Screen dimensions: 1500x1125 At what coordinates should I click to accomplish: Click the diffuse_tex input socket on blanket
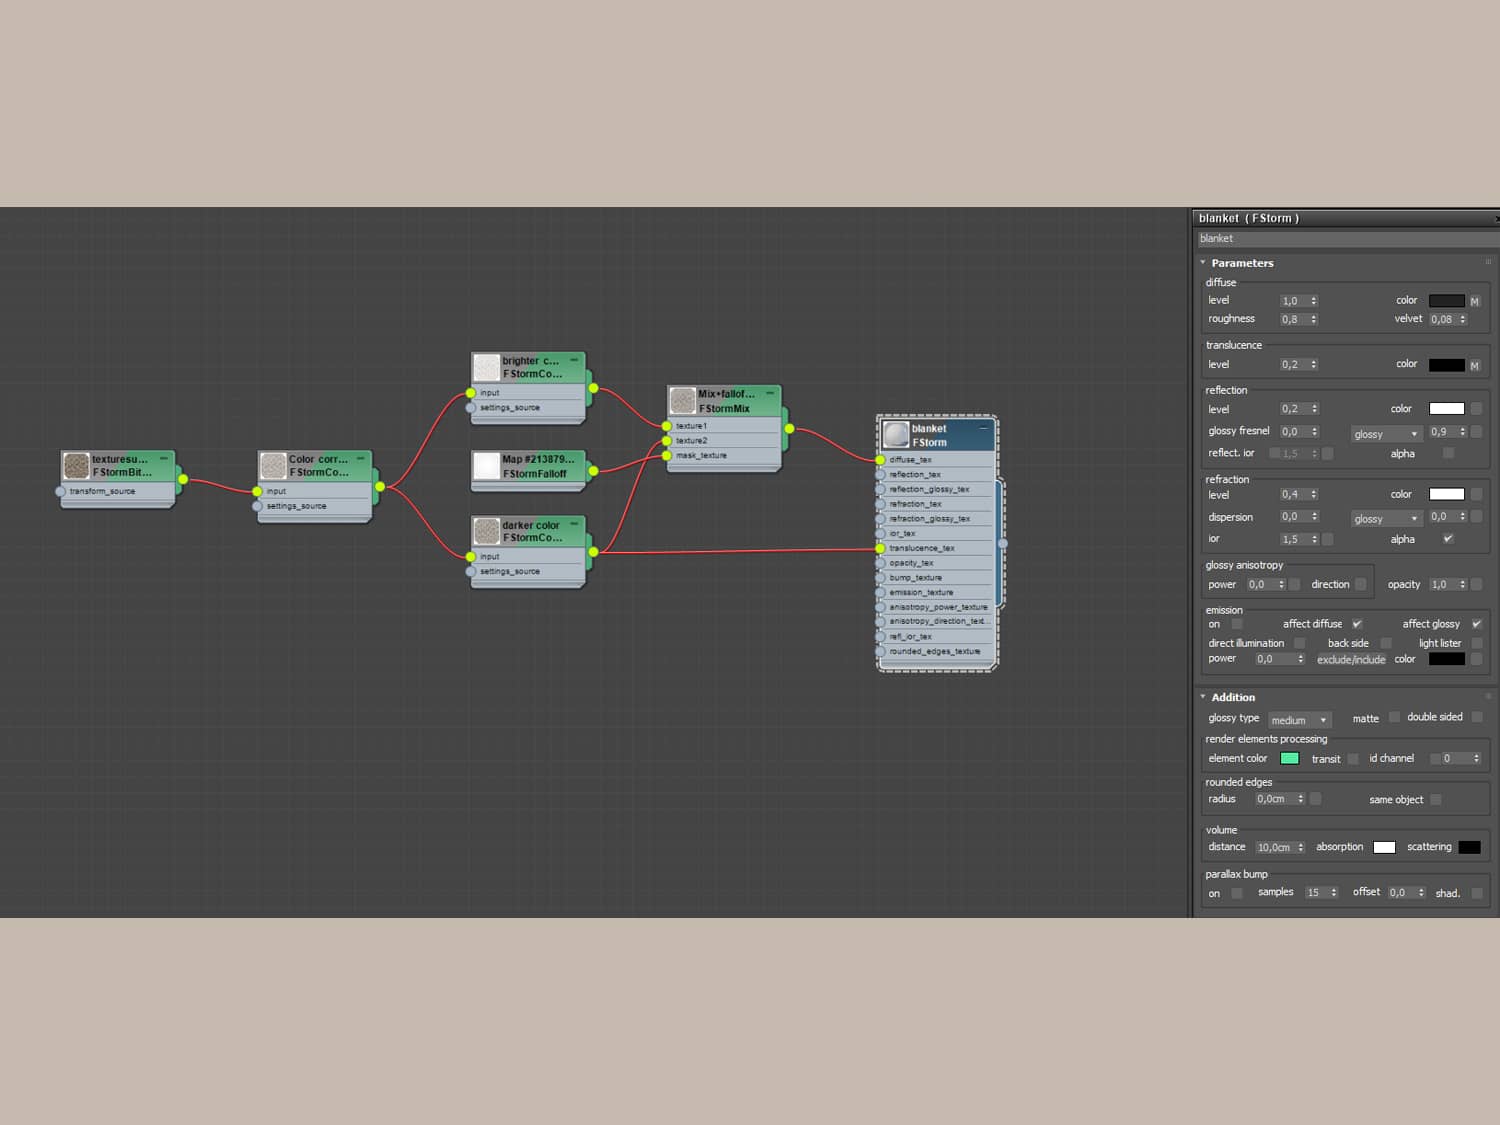tap(880, 460)
